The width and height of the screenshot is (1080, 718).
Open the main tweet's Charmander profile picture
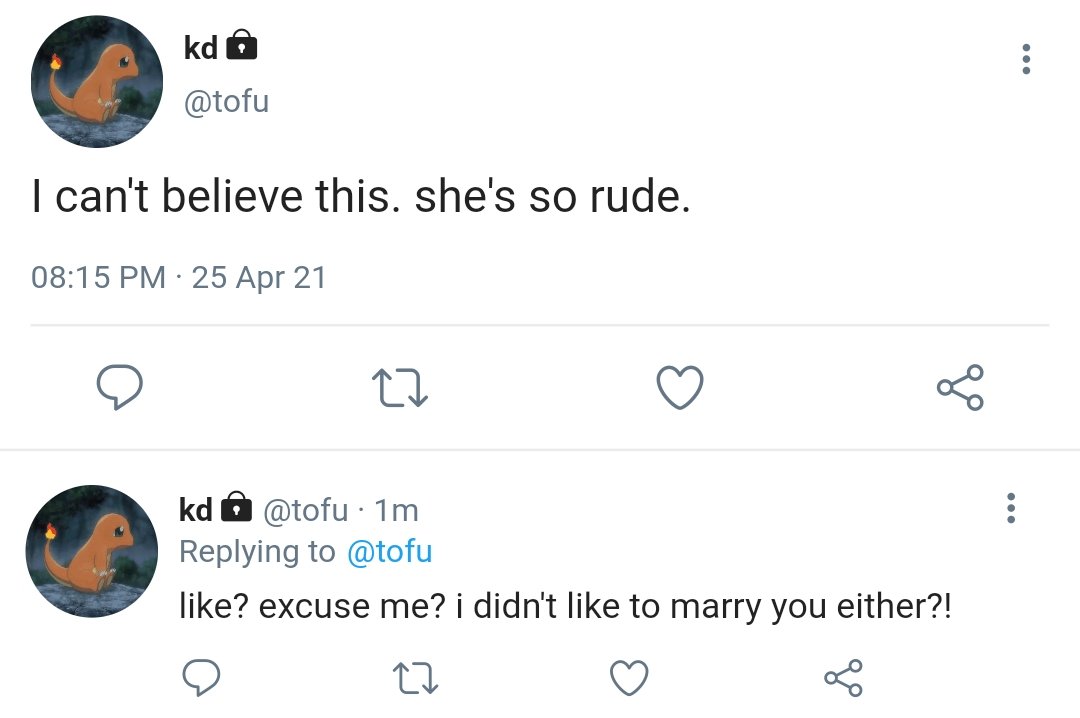click(97, 81)
